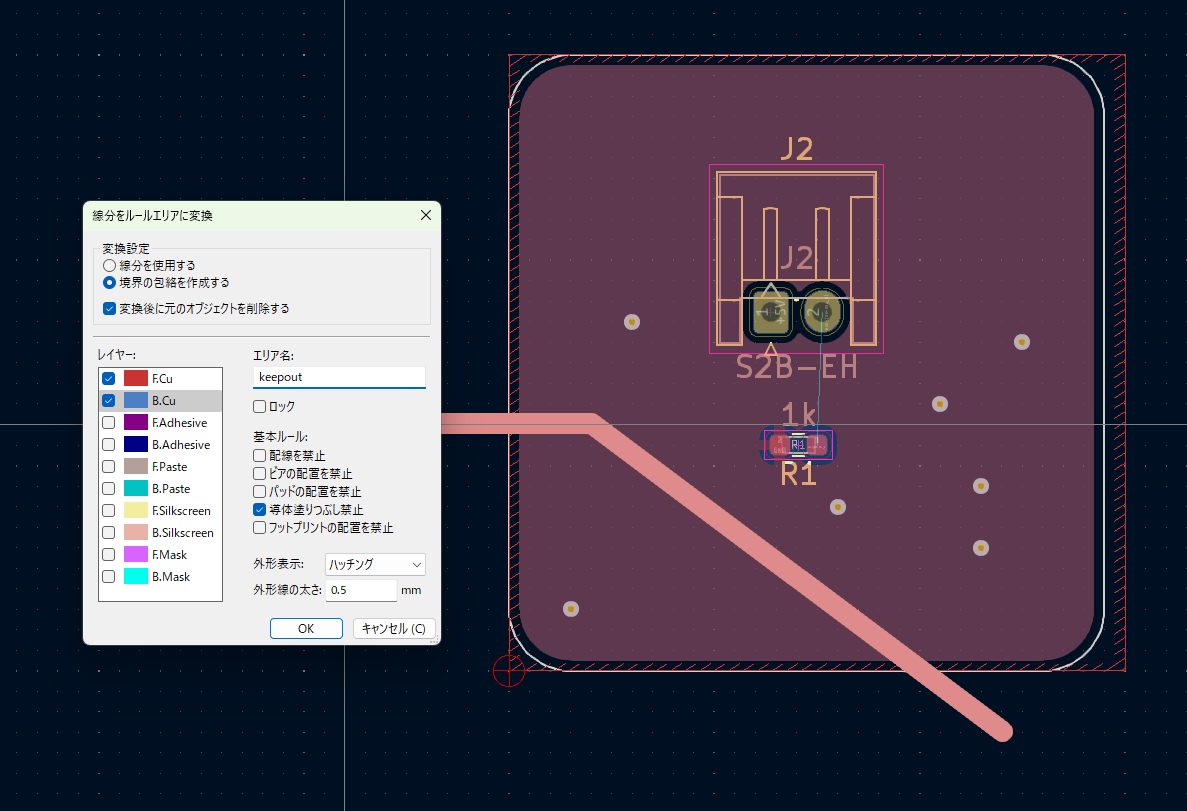Click the F.Mask magenta color swatch

(x=136, y=554)
